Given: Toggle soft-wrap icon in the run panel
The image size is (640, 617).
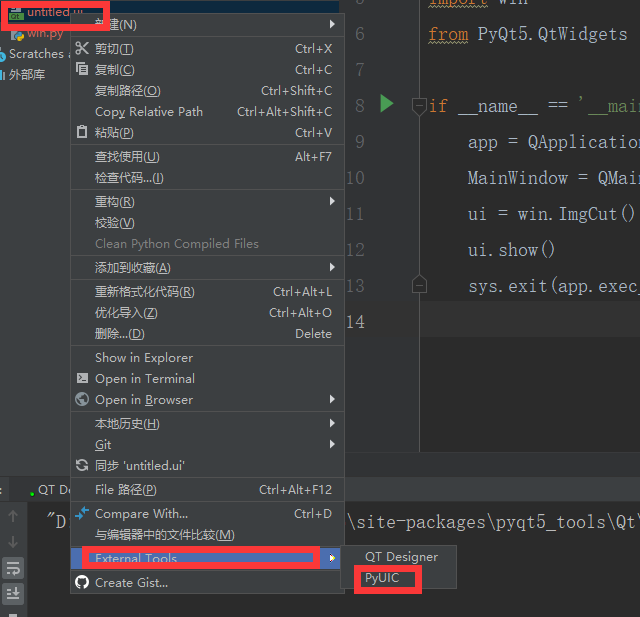Looking at the screenshot, I should 13,568.
